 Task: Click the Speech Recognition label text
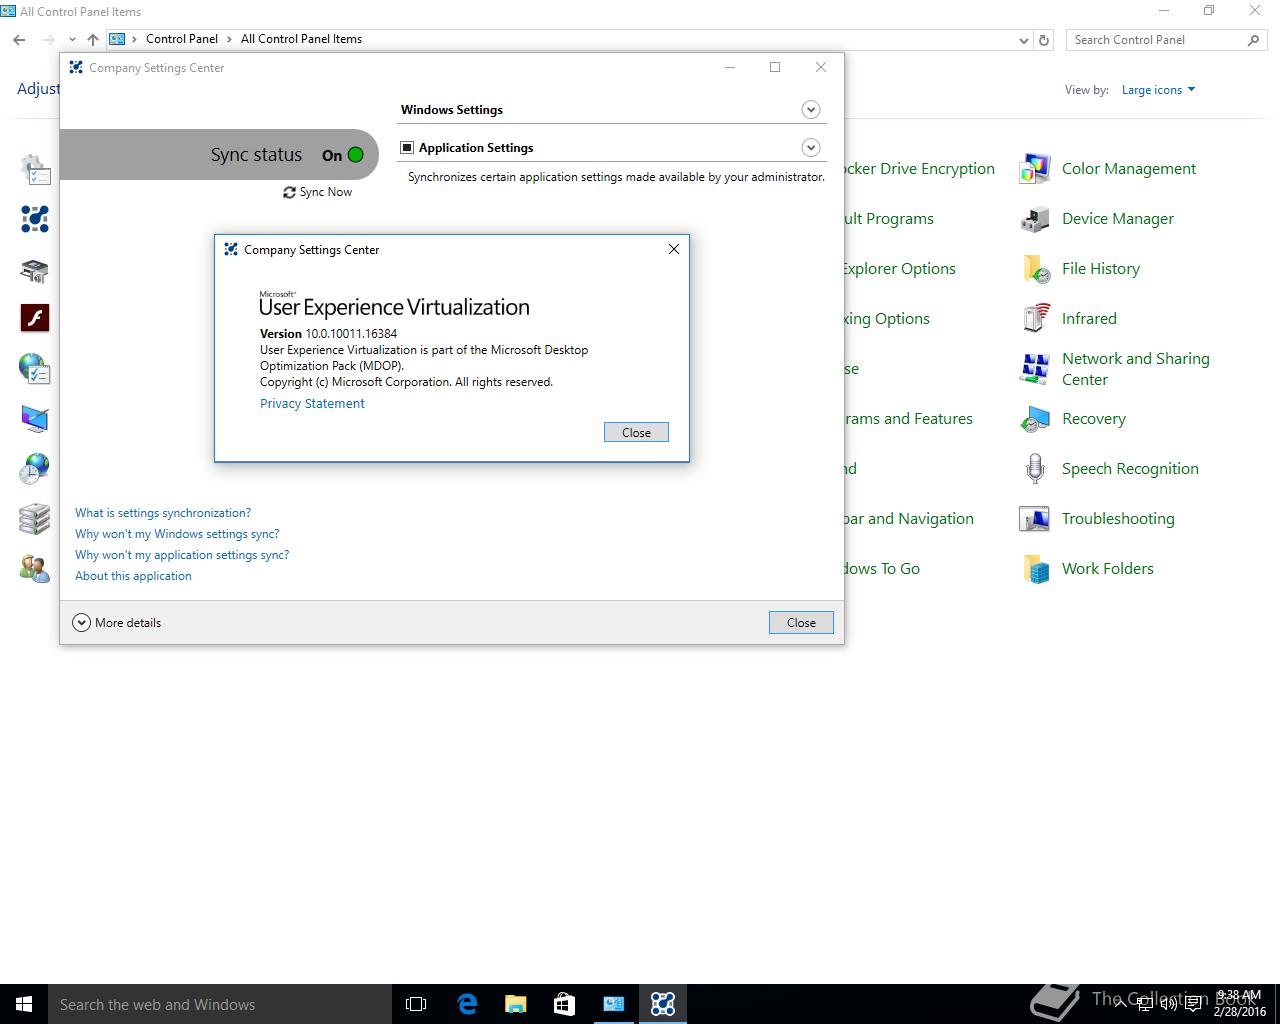coord(1130,469)
